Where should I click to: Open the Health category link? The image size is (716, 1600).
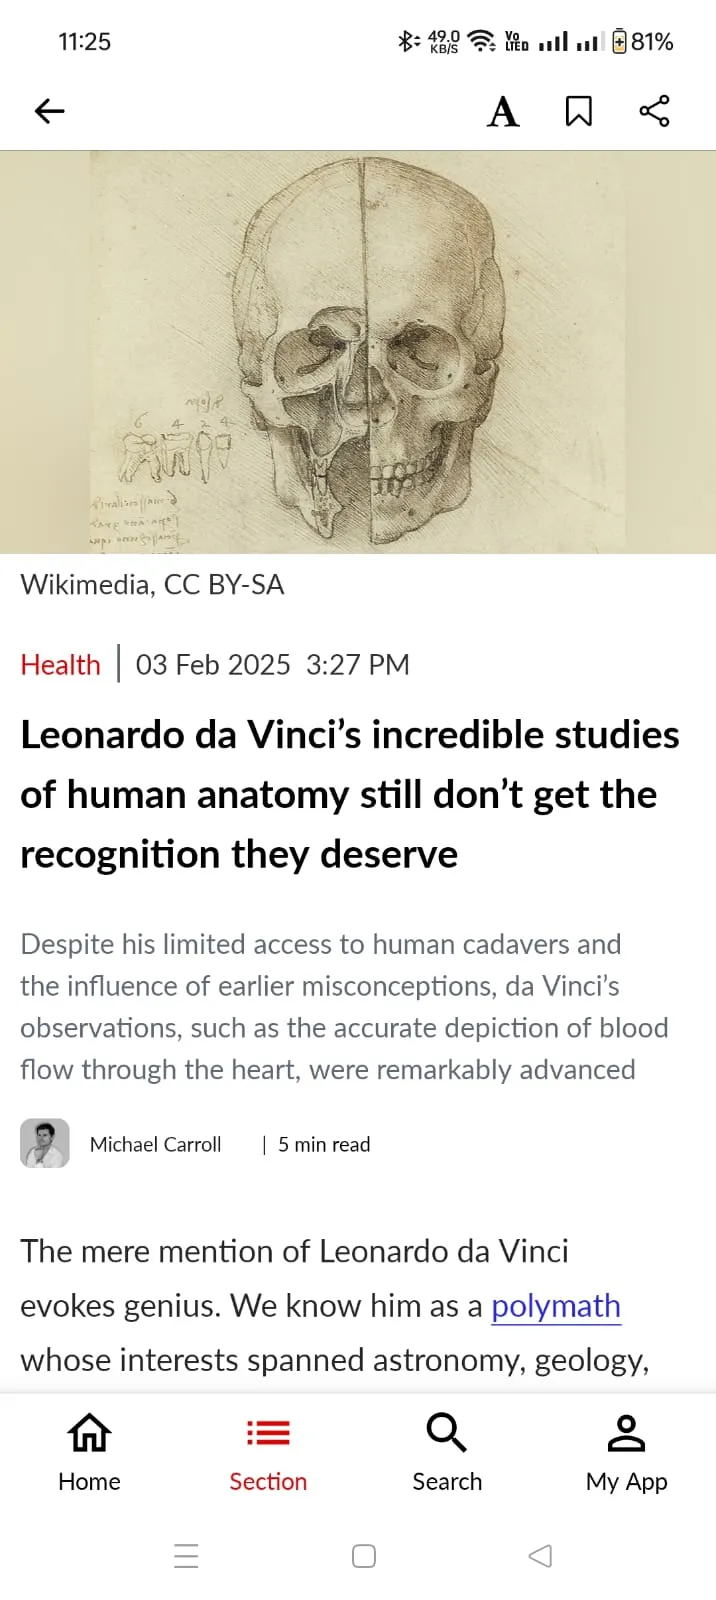click(60, 665)
